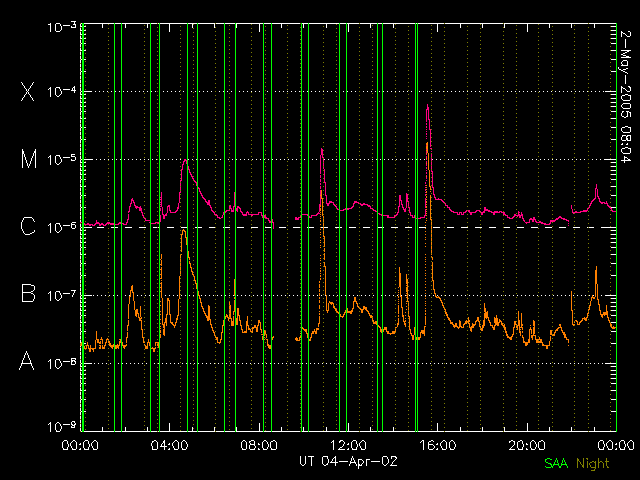Image resolution: width=640 pixels, height=480 pixels.
Task: Click the 20:00 time axis label
Action: 527,445
